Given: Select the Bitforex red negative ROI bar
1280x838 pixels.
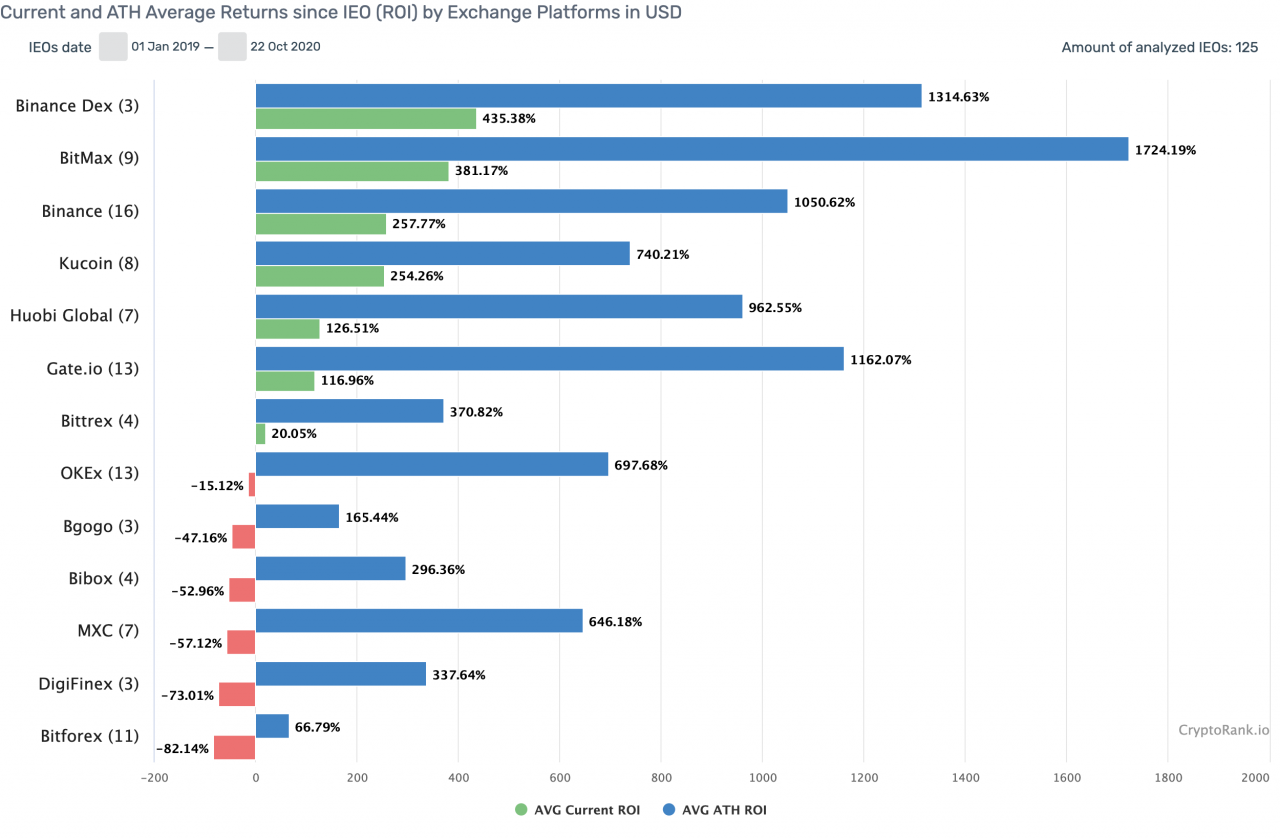Looking at the screenshot, I should click(235, 747).
